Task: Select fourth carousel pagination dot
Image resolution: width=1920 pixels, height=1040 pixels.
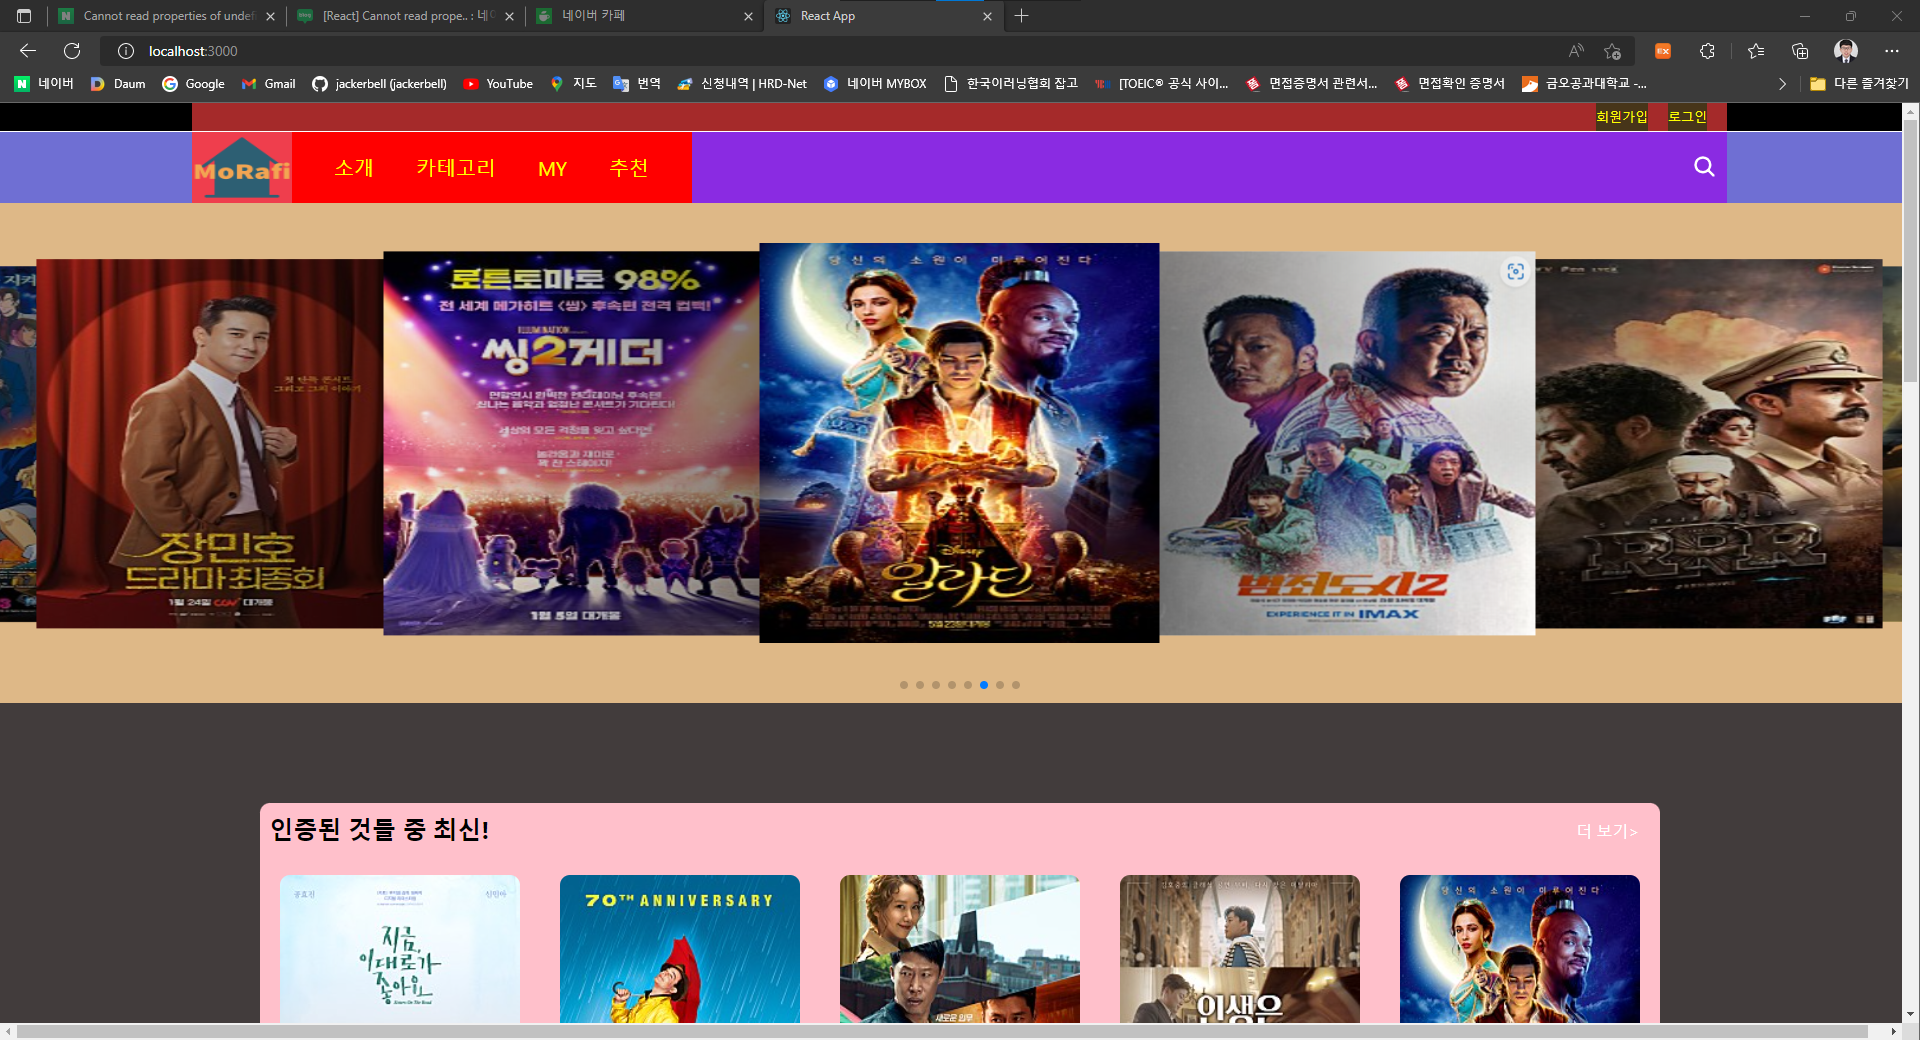Action: [x=952, y=685]
